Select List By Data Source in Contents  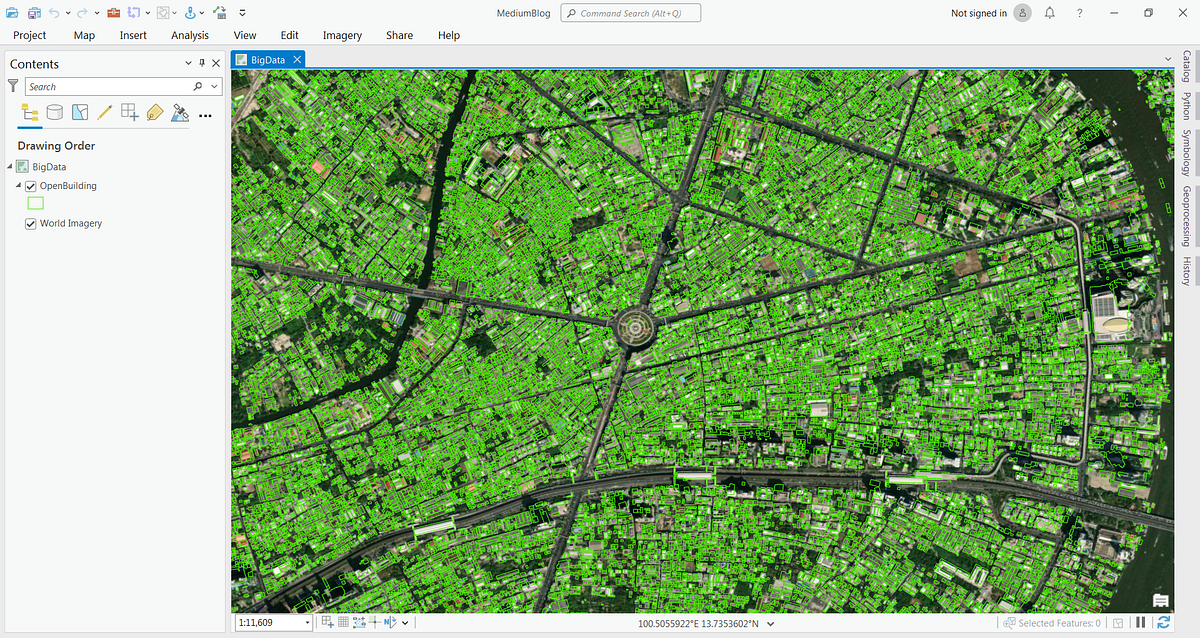(55, 112)
